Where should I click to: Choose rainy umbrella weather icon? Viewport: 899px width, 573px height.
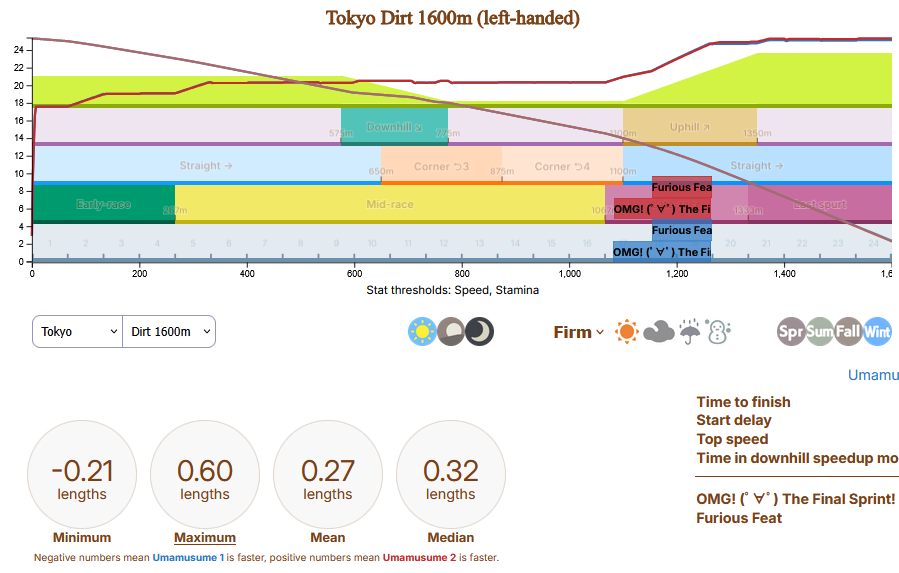coord(690,332)
